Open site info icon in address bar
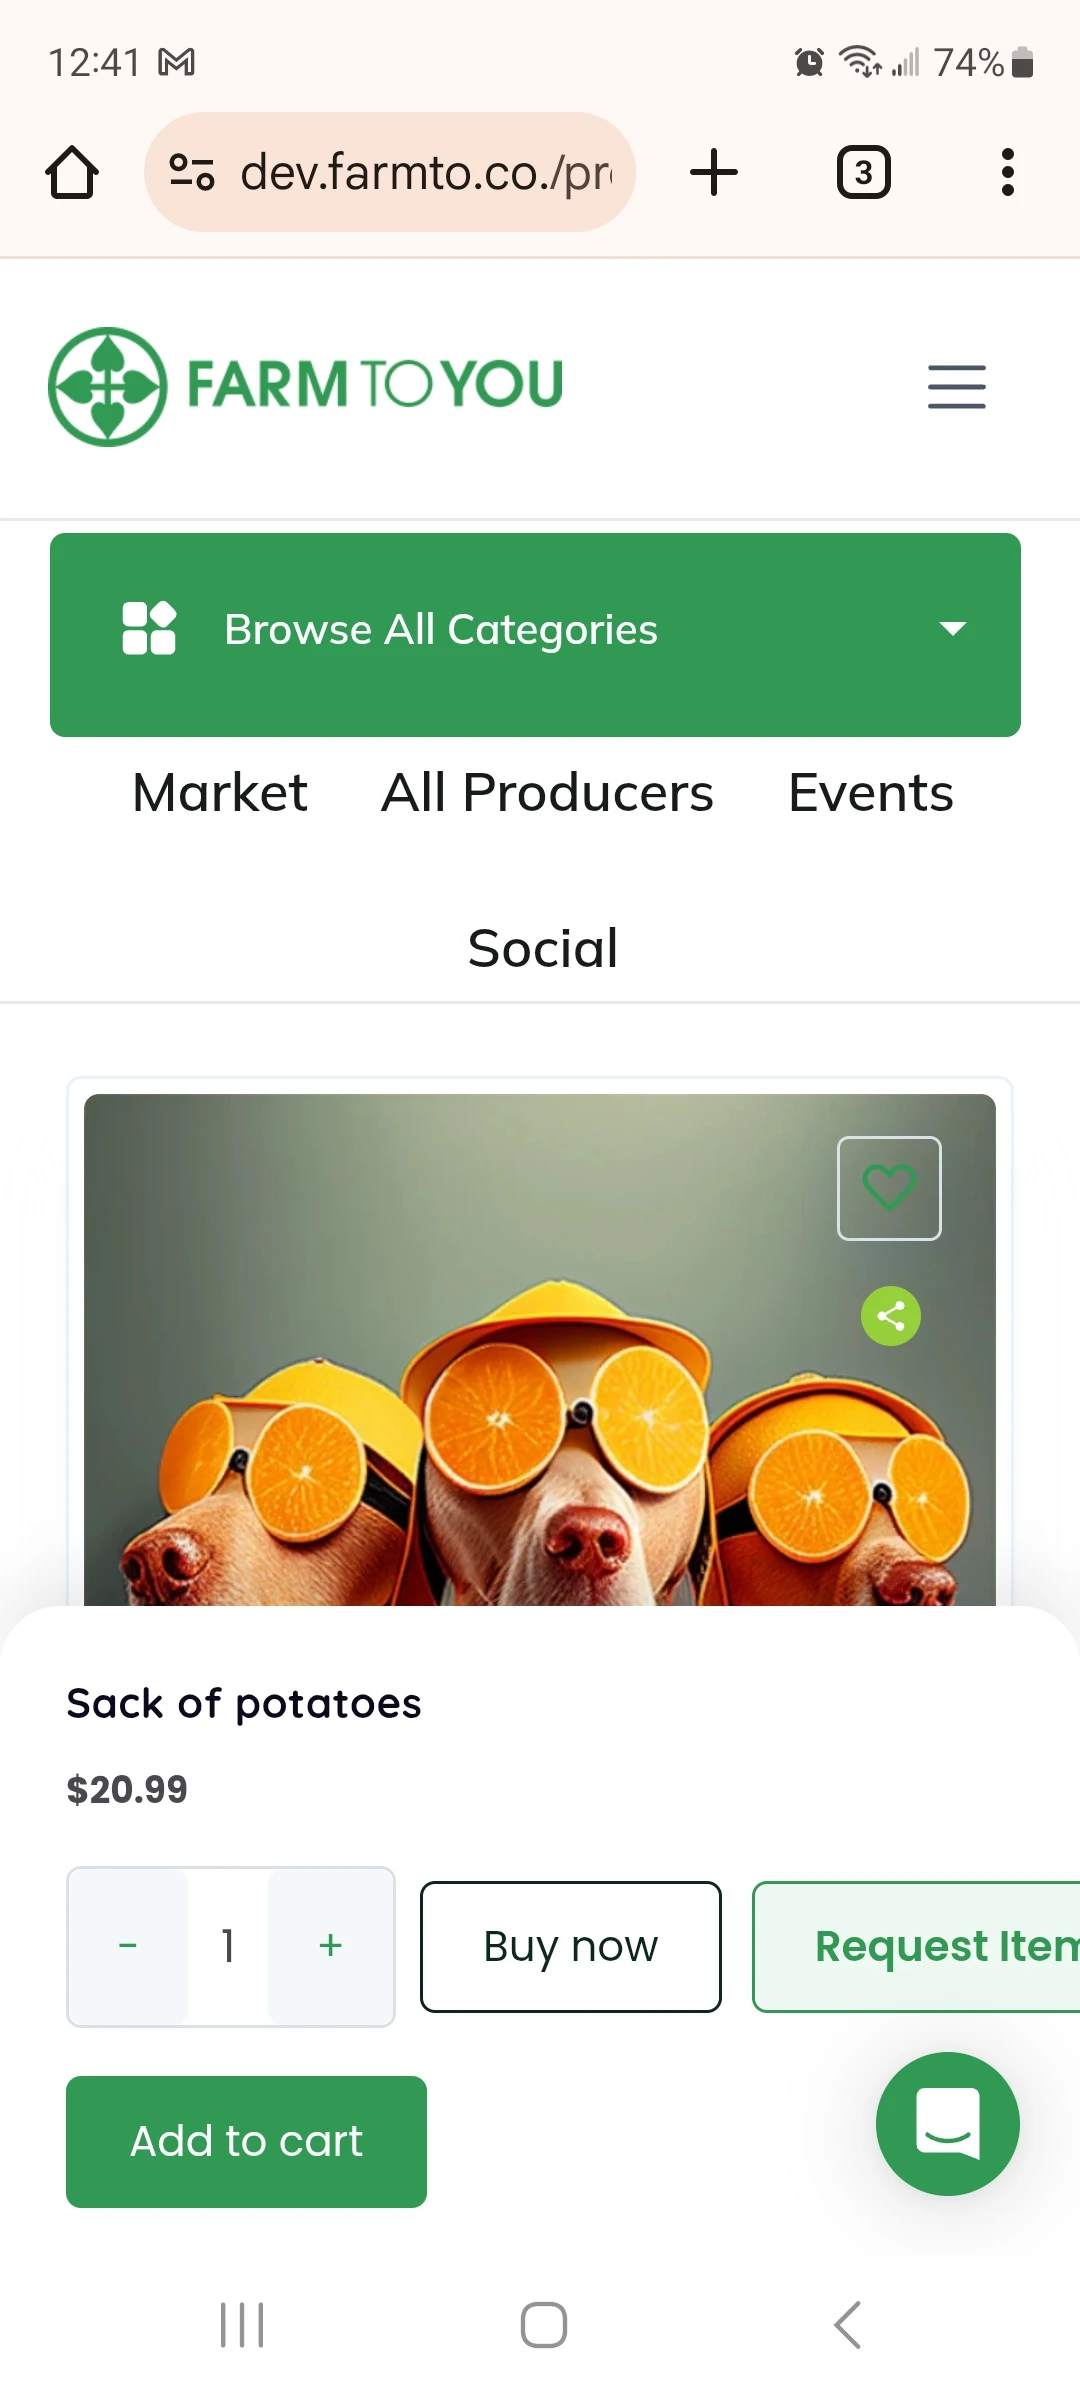The image size is (1080, 2400). pos(191,172)
